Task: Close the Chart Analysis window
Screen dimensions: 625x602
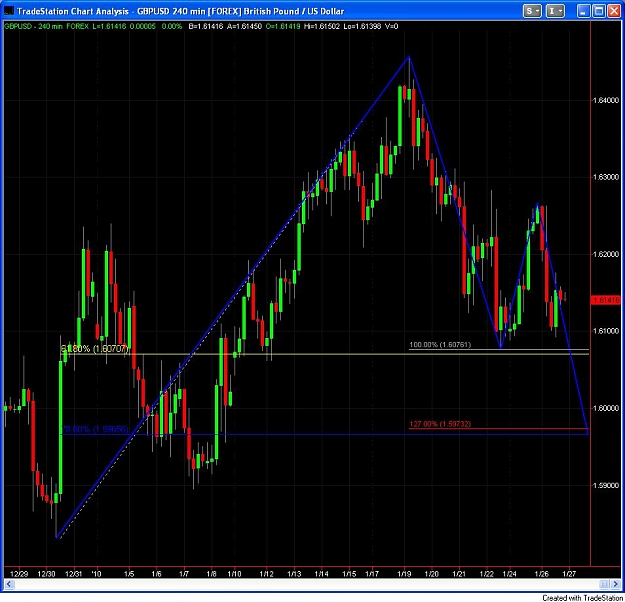Action: pos(614,11)
